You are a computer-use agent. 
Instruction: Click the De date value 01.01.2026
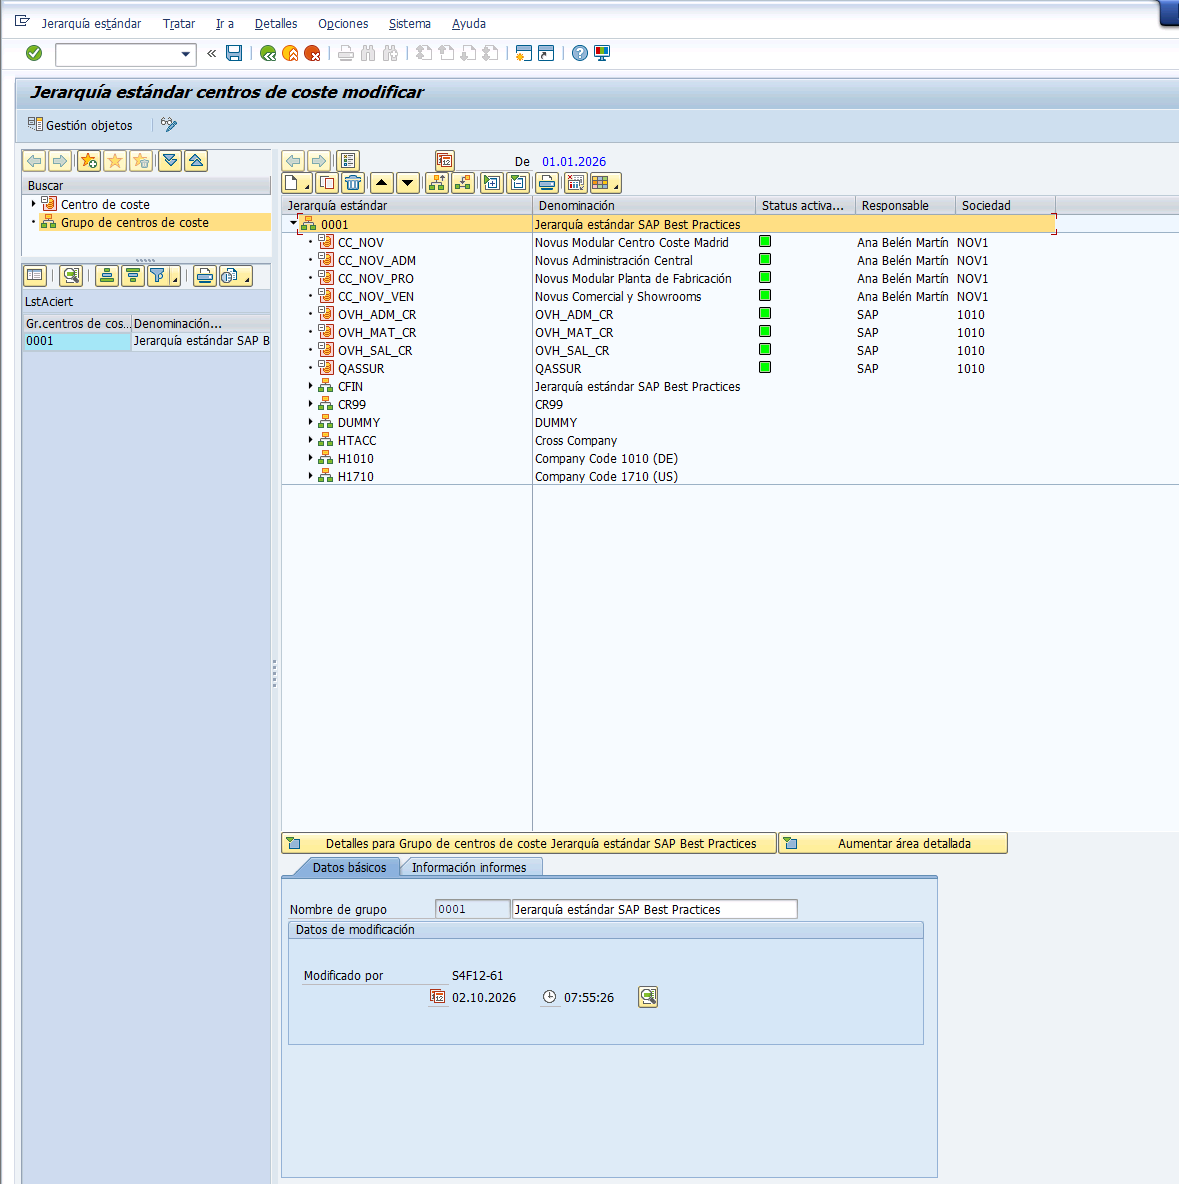click(x=574, y=162)
